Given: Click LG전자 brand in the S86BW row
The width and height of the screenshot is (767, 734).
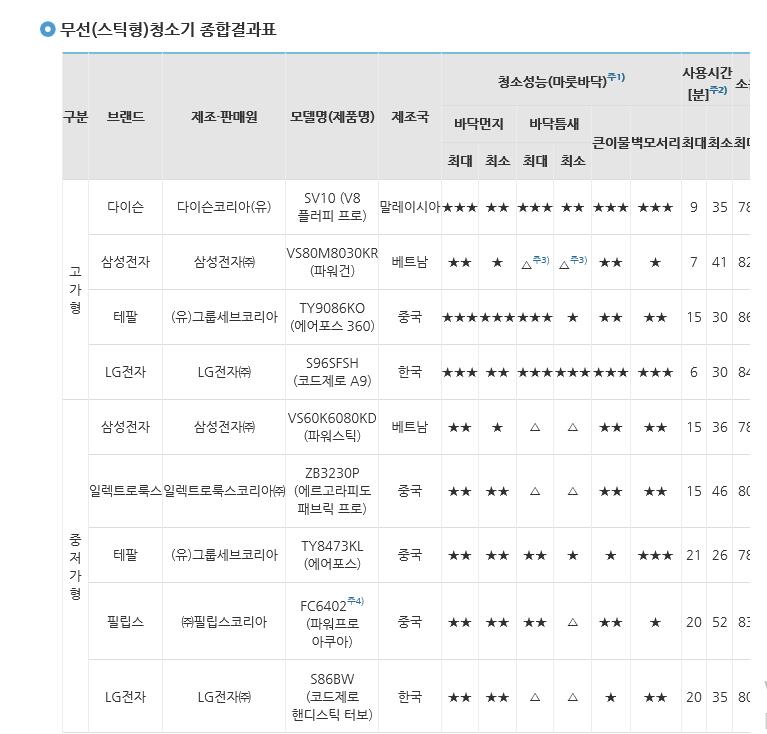Looking at the screenshot, I should coord(126,697).
